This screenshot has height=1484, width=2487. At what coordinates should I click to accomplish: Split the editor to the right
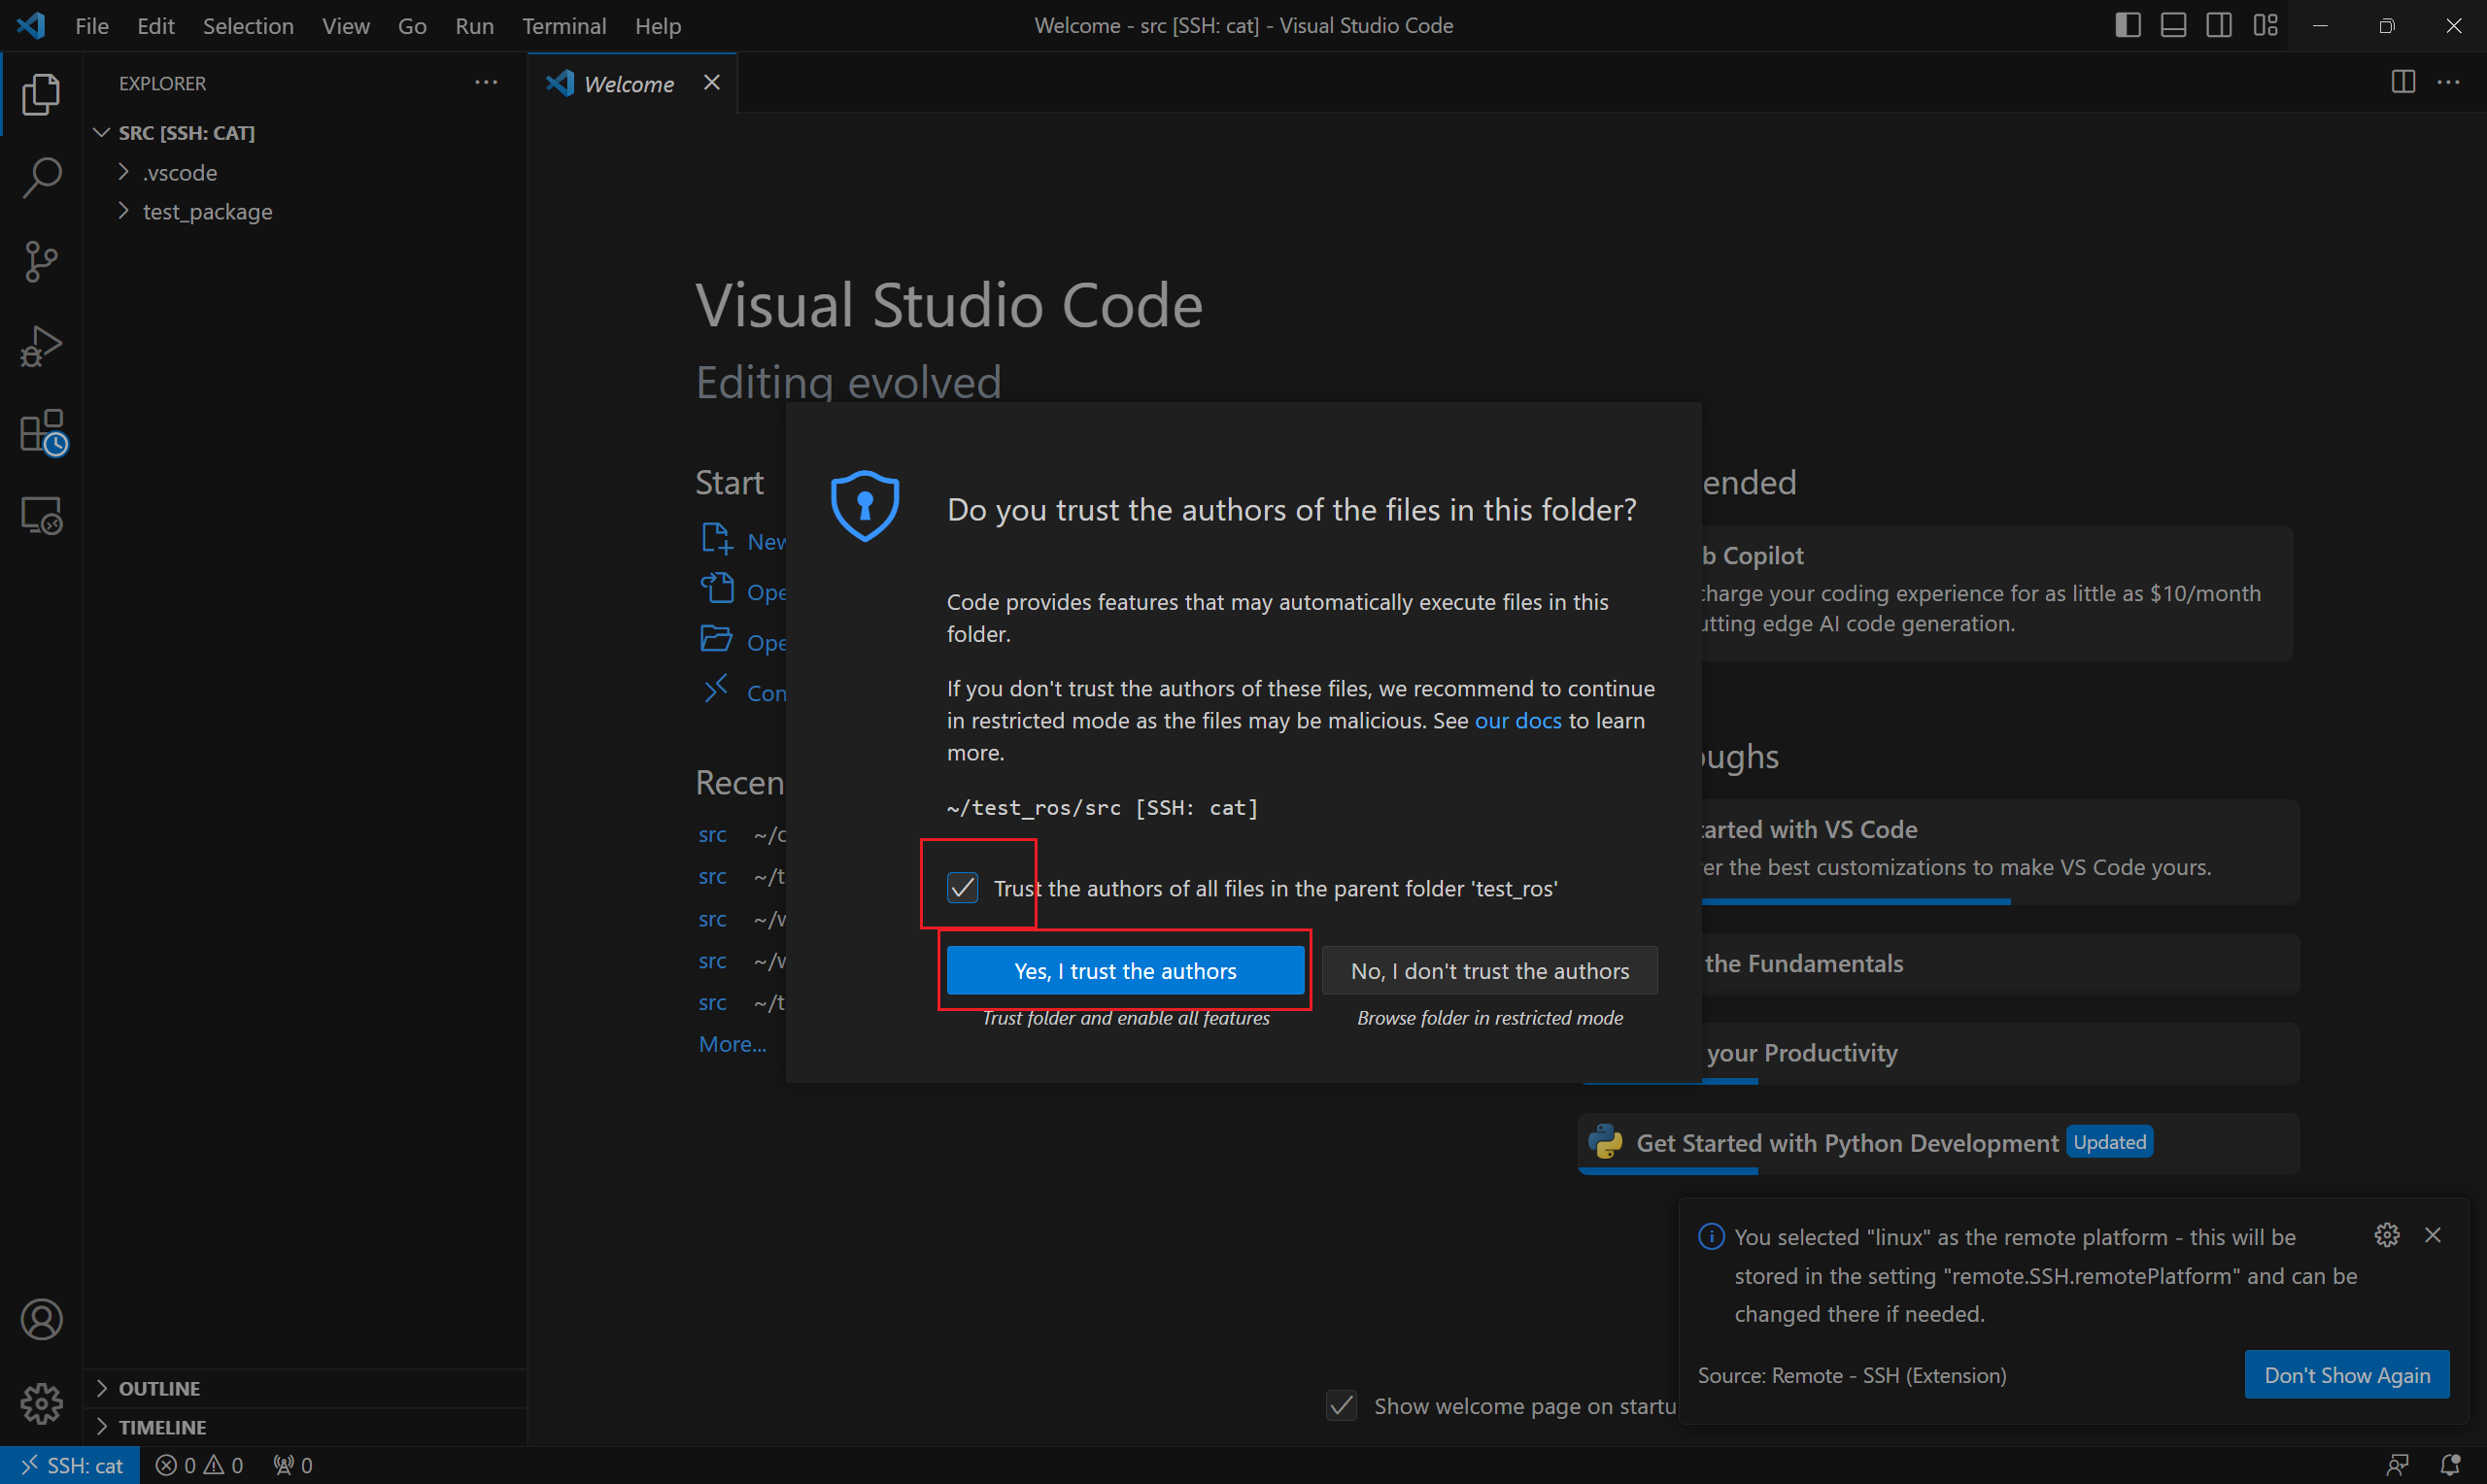click(2403, 82)
